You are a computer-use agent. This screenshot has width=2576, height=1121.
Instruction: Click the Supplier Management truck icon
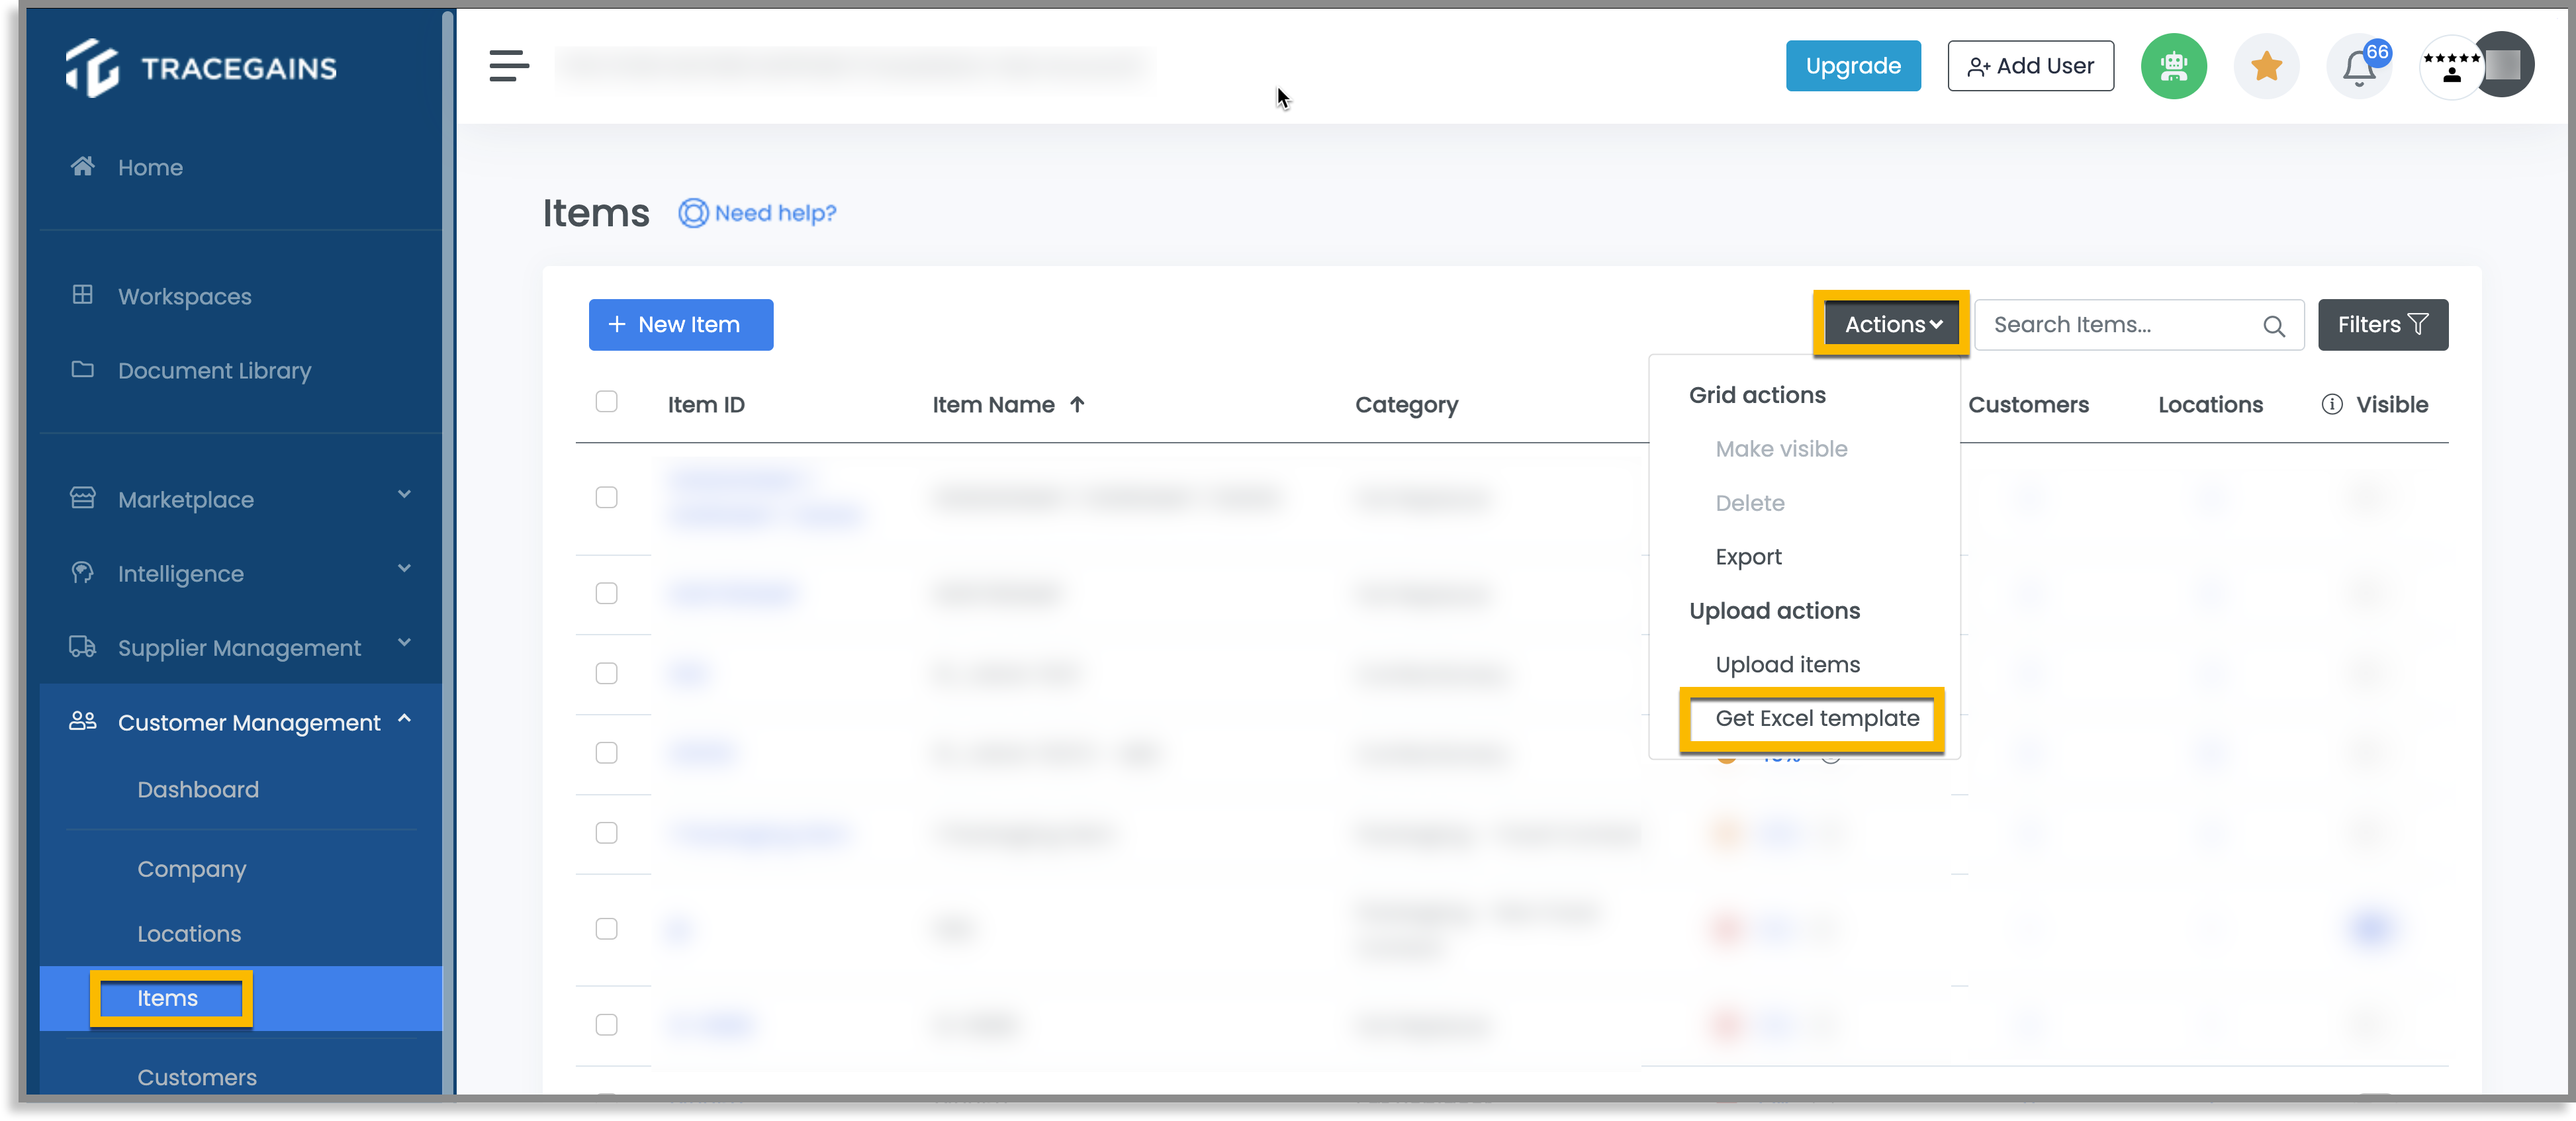coord(82,647)
